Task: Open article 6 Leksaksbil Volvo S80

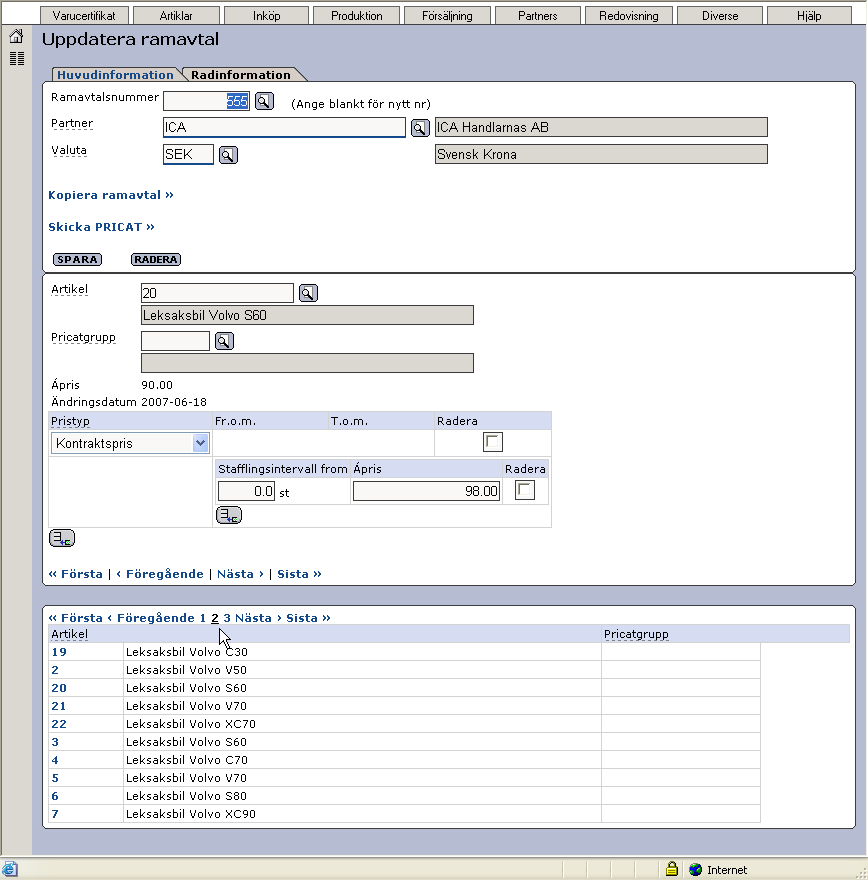Action: pyautogui.click(x=55, y=795)
